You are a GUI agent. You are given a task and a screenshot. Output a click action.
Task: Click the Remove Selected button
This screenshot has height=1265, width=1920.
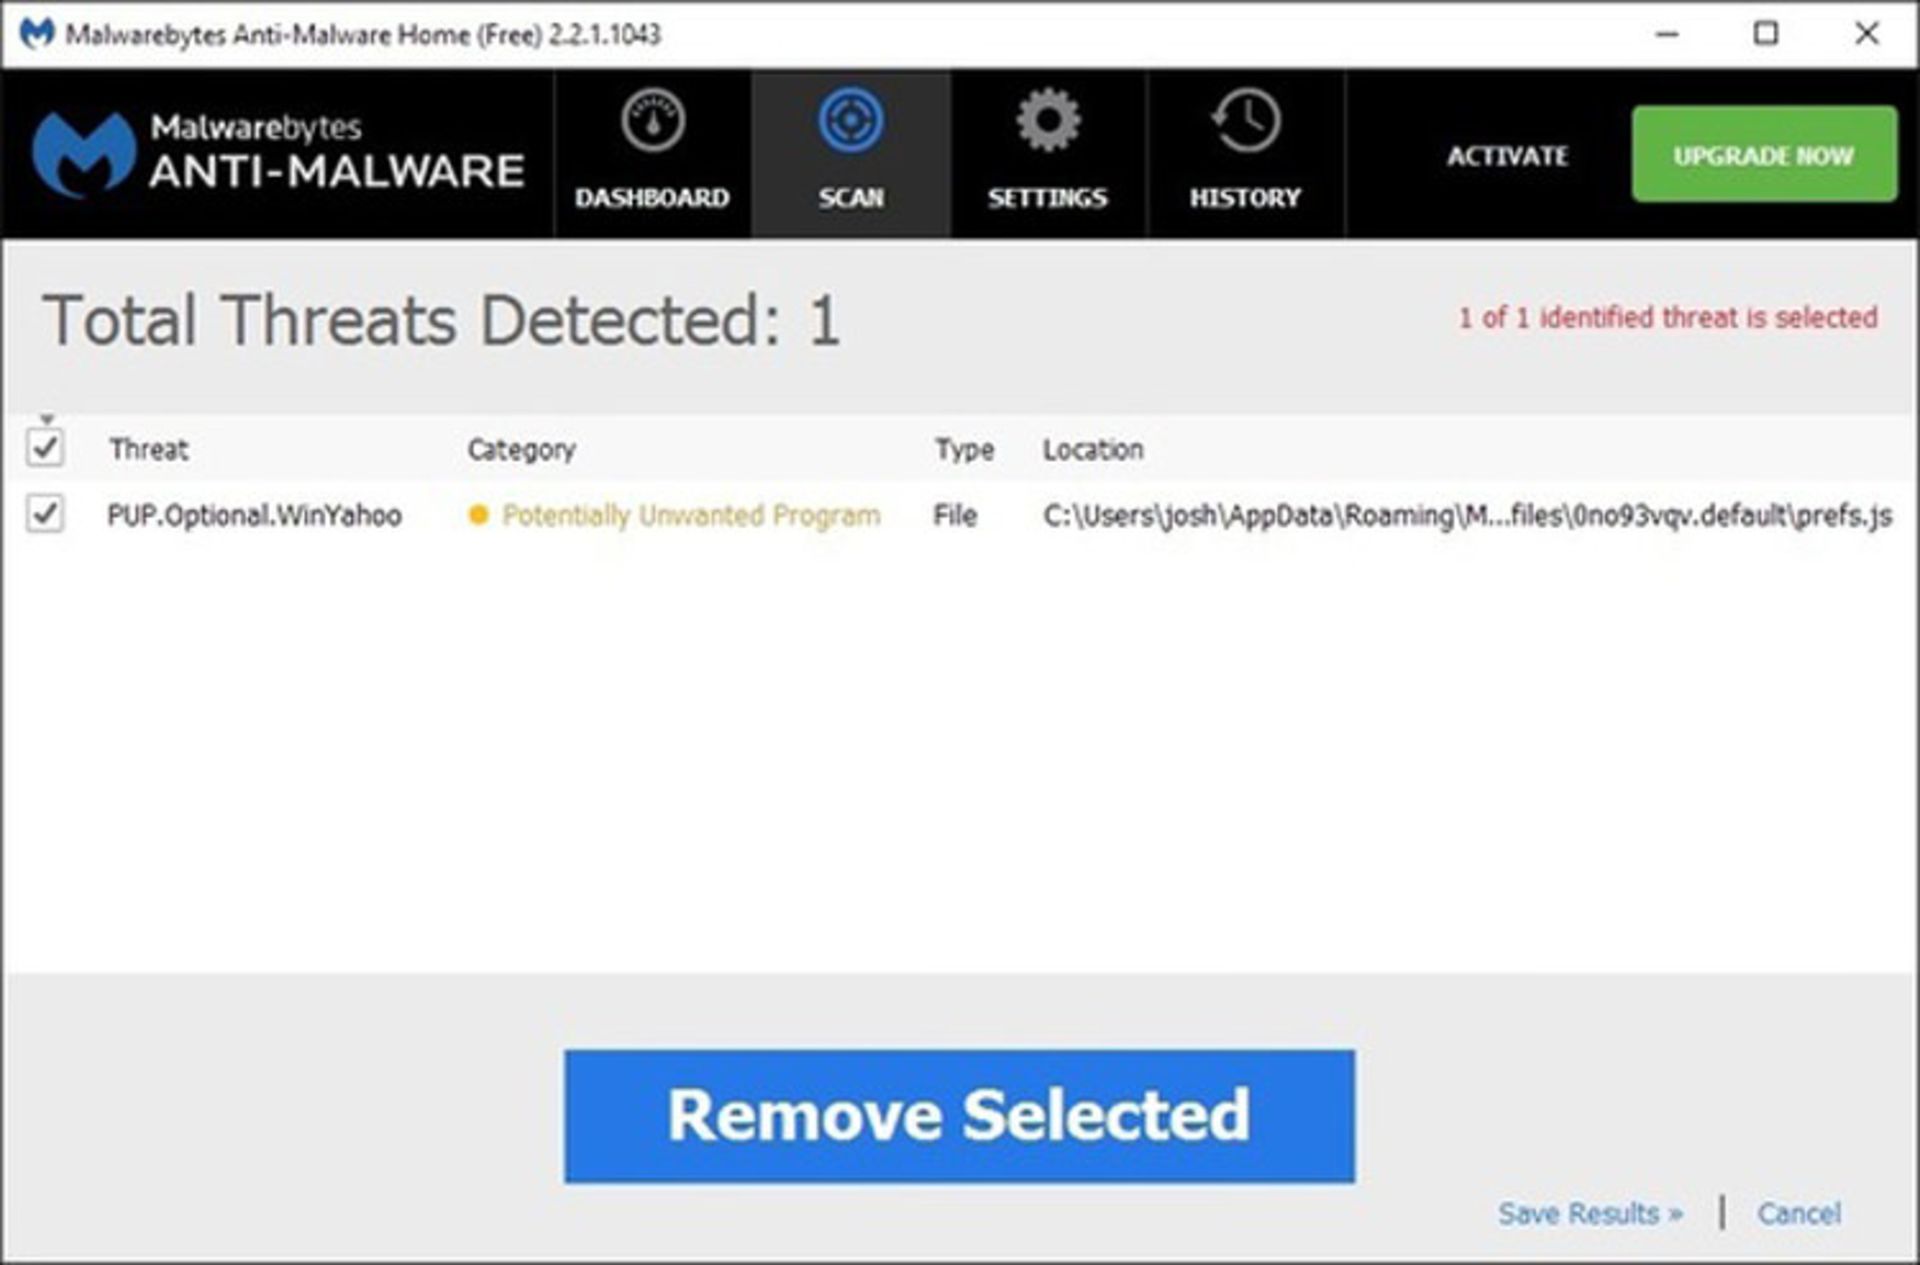[x=959, y=1116]
